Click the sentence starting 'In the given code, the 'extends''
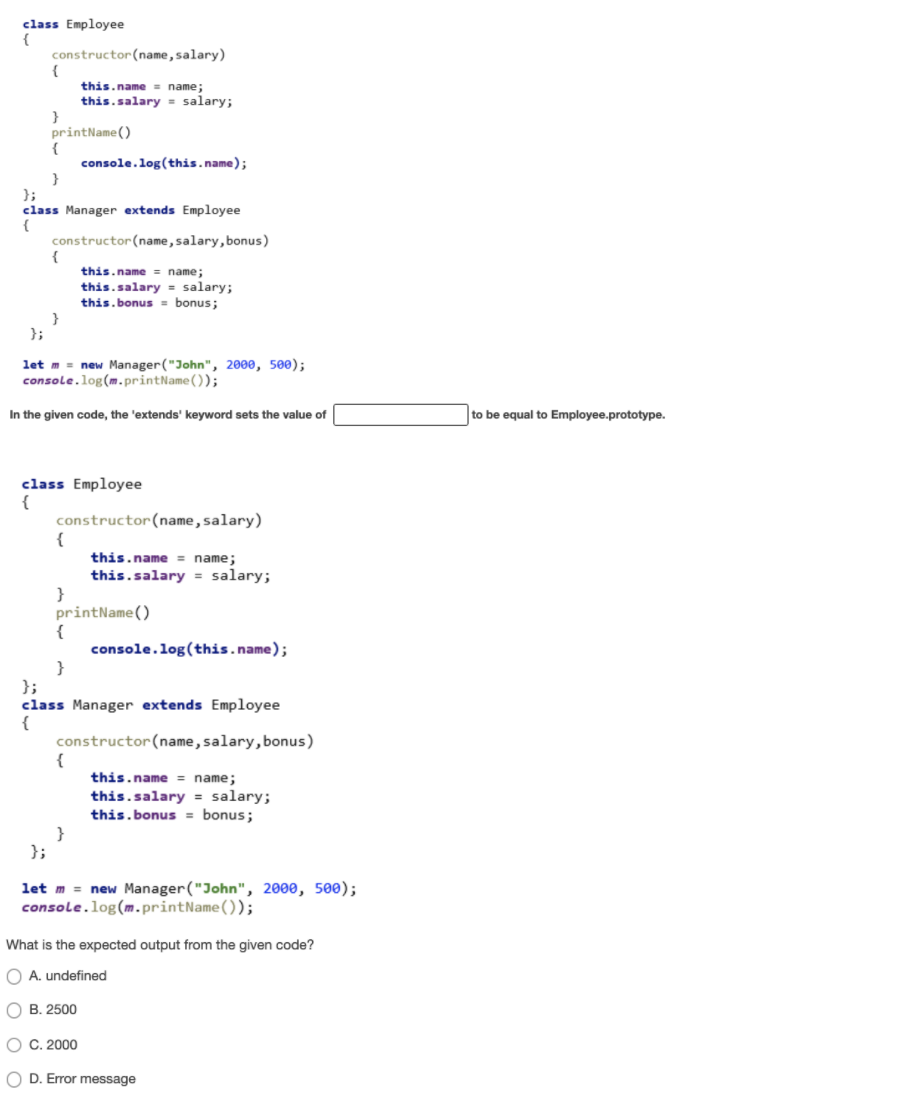 pos(168,415)
